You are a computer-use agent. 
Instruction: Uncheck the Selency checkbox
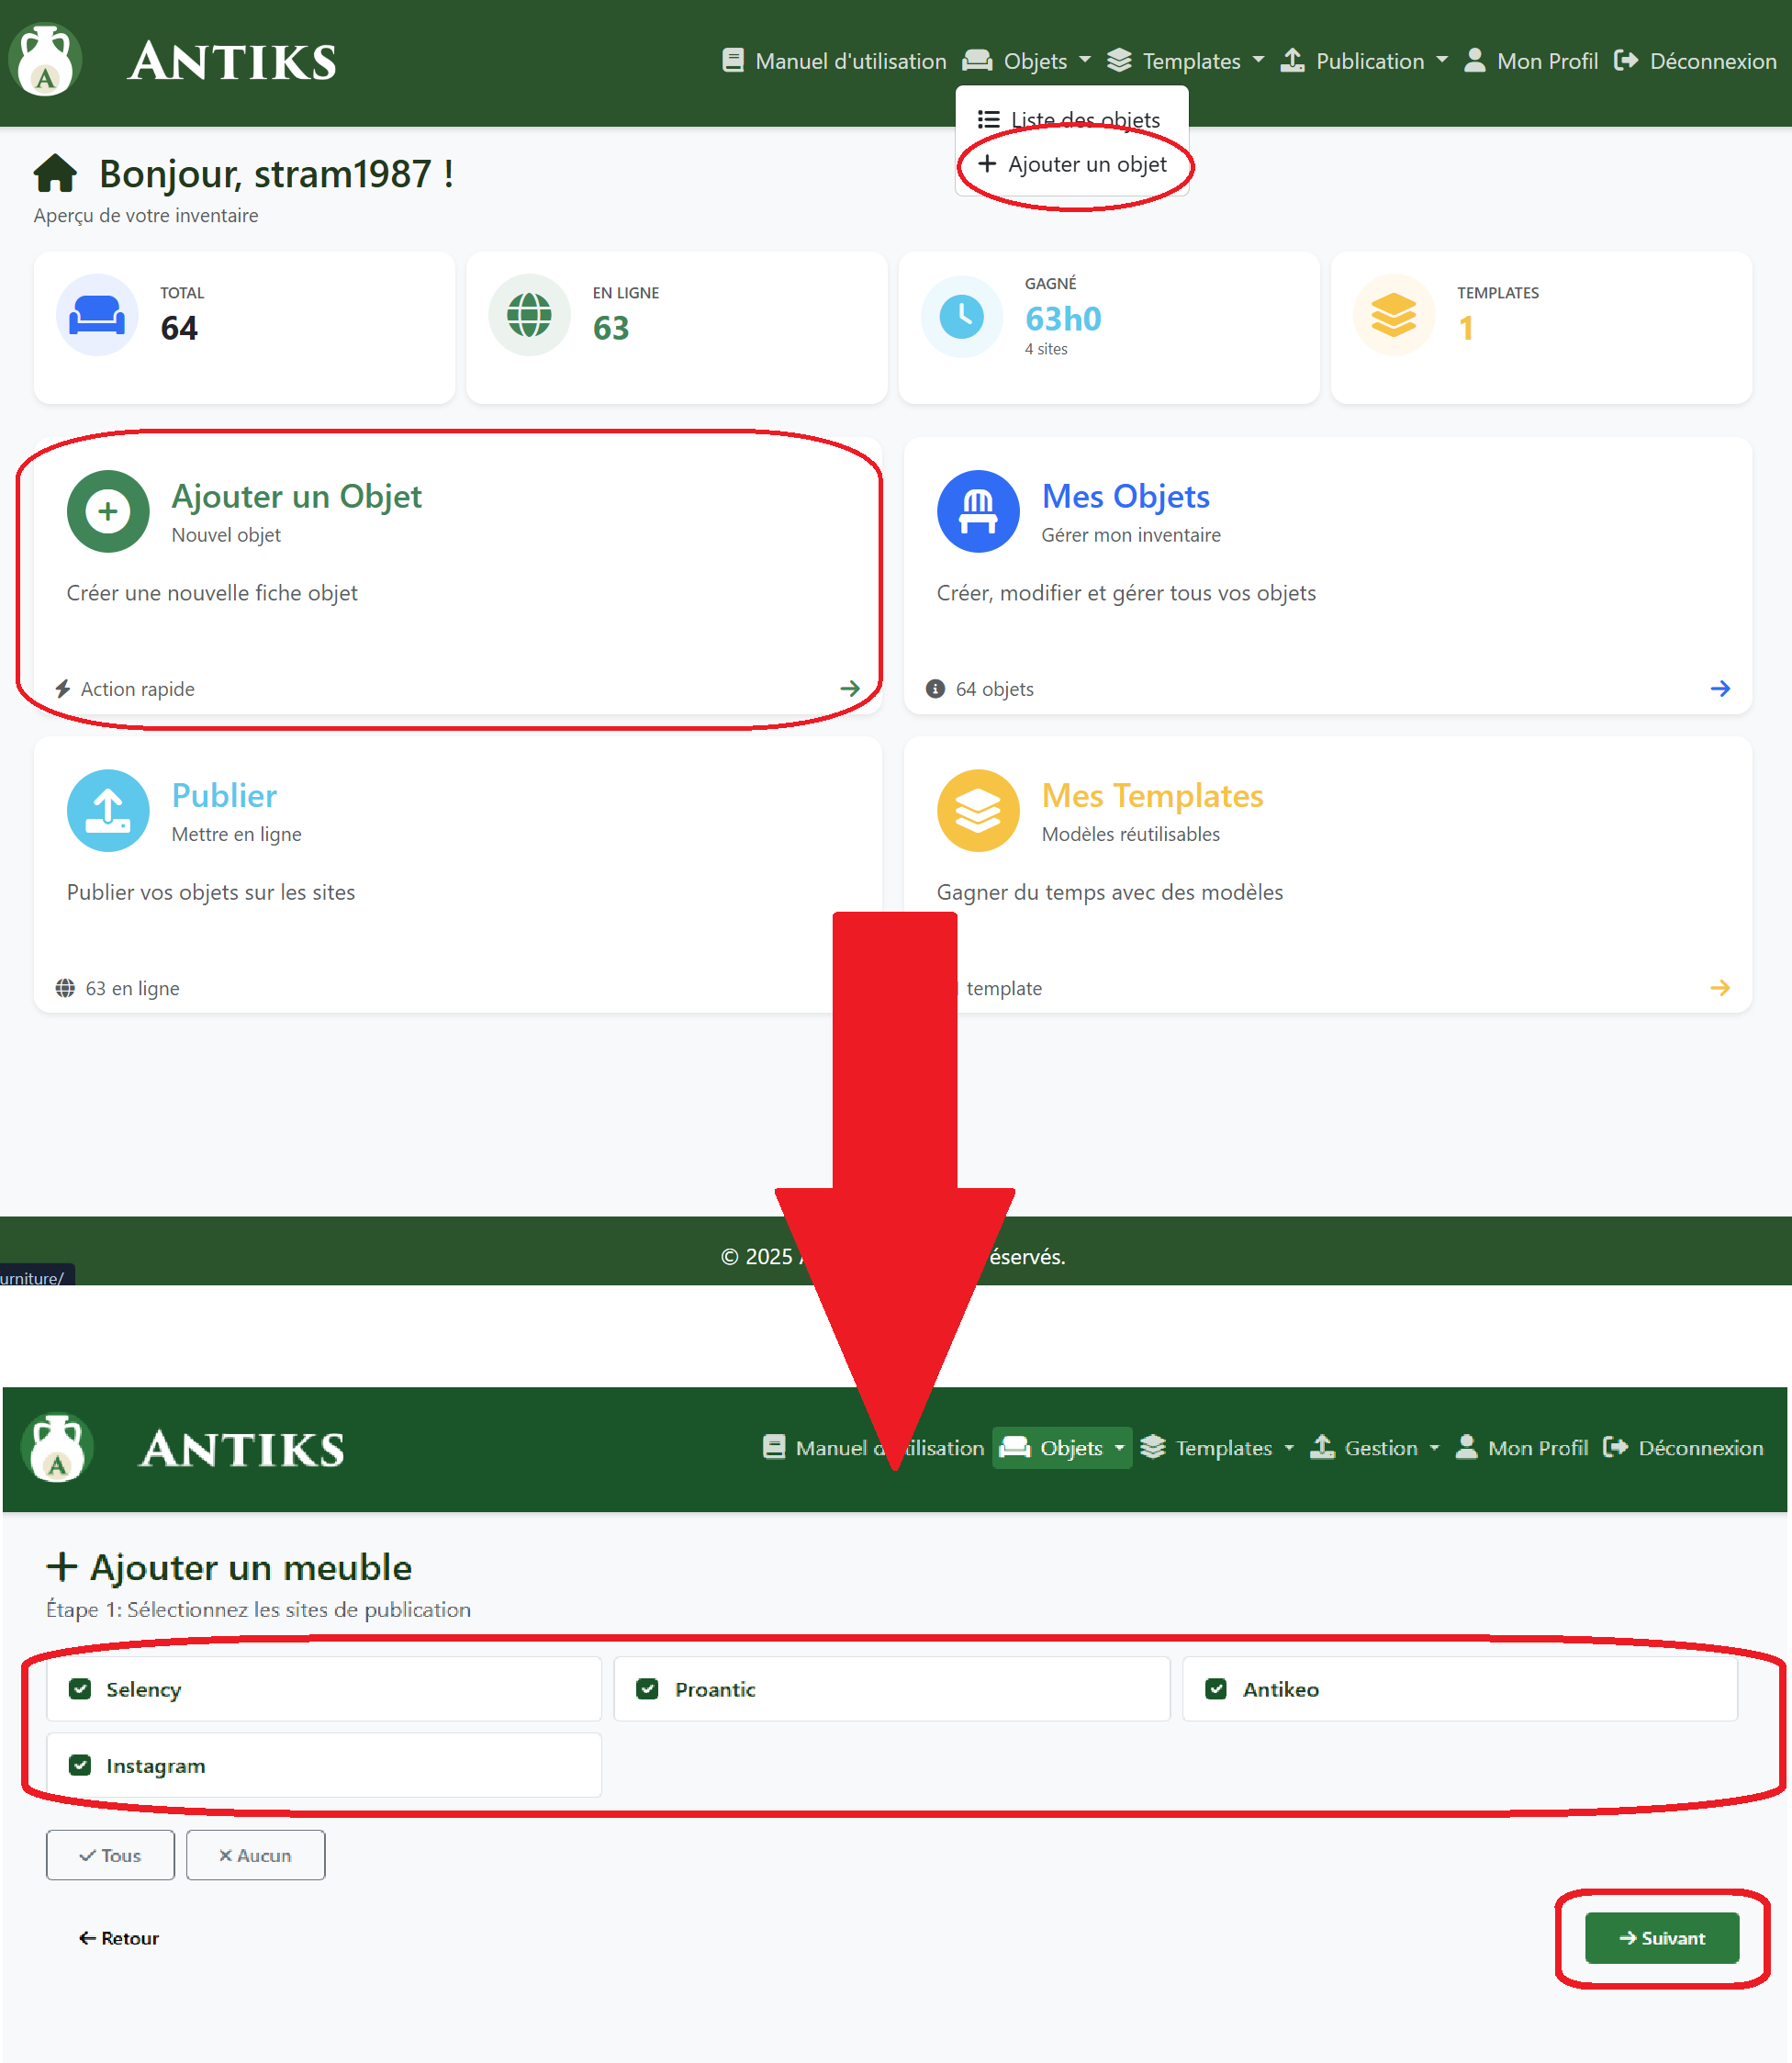click(x=81, y=1689)
